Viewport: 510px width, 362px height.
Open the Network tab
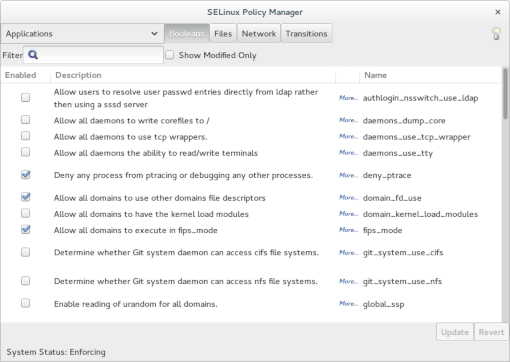tap(259, 33)
